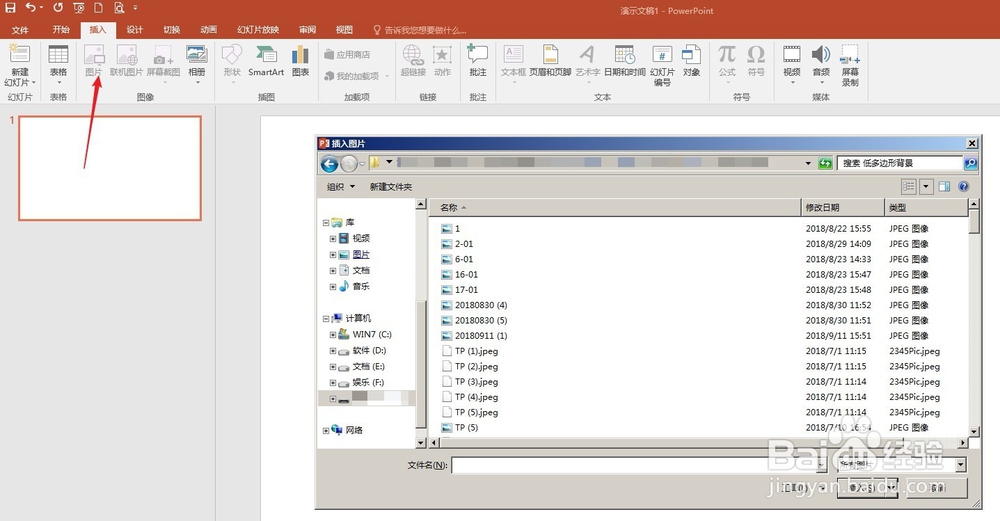Click the Back arrow in Insert Picture dialog
1000x521 pixels.
[x=329, y=164]
